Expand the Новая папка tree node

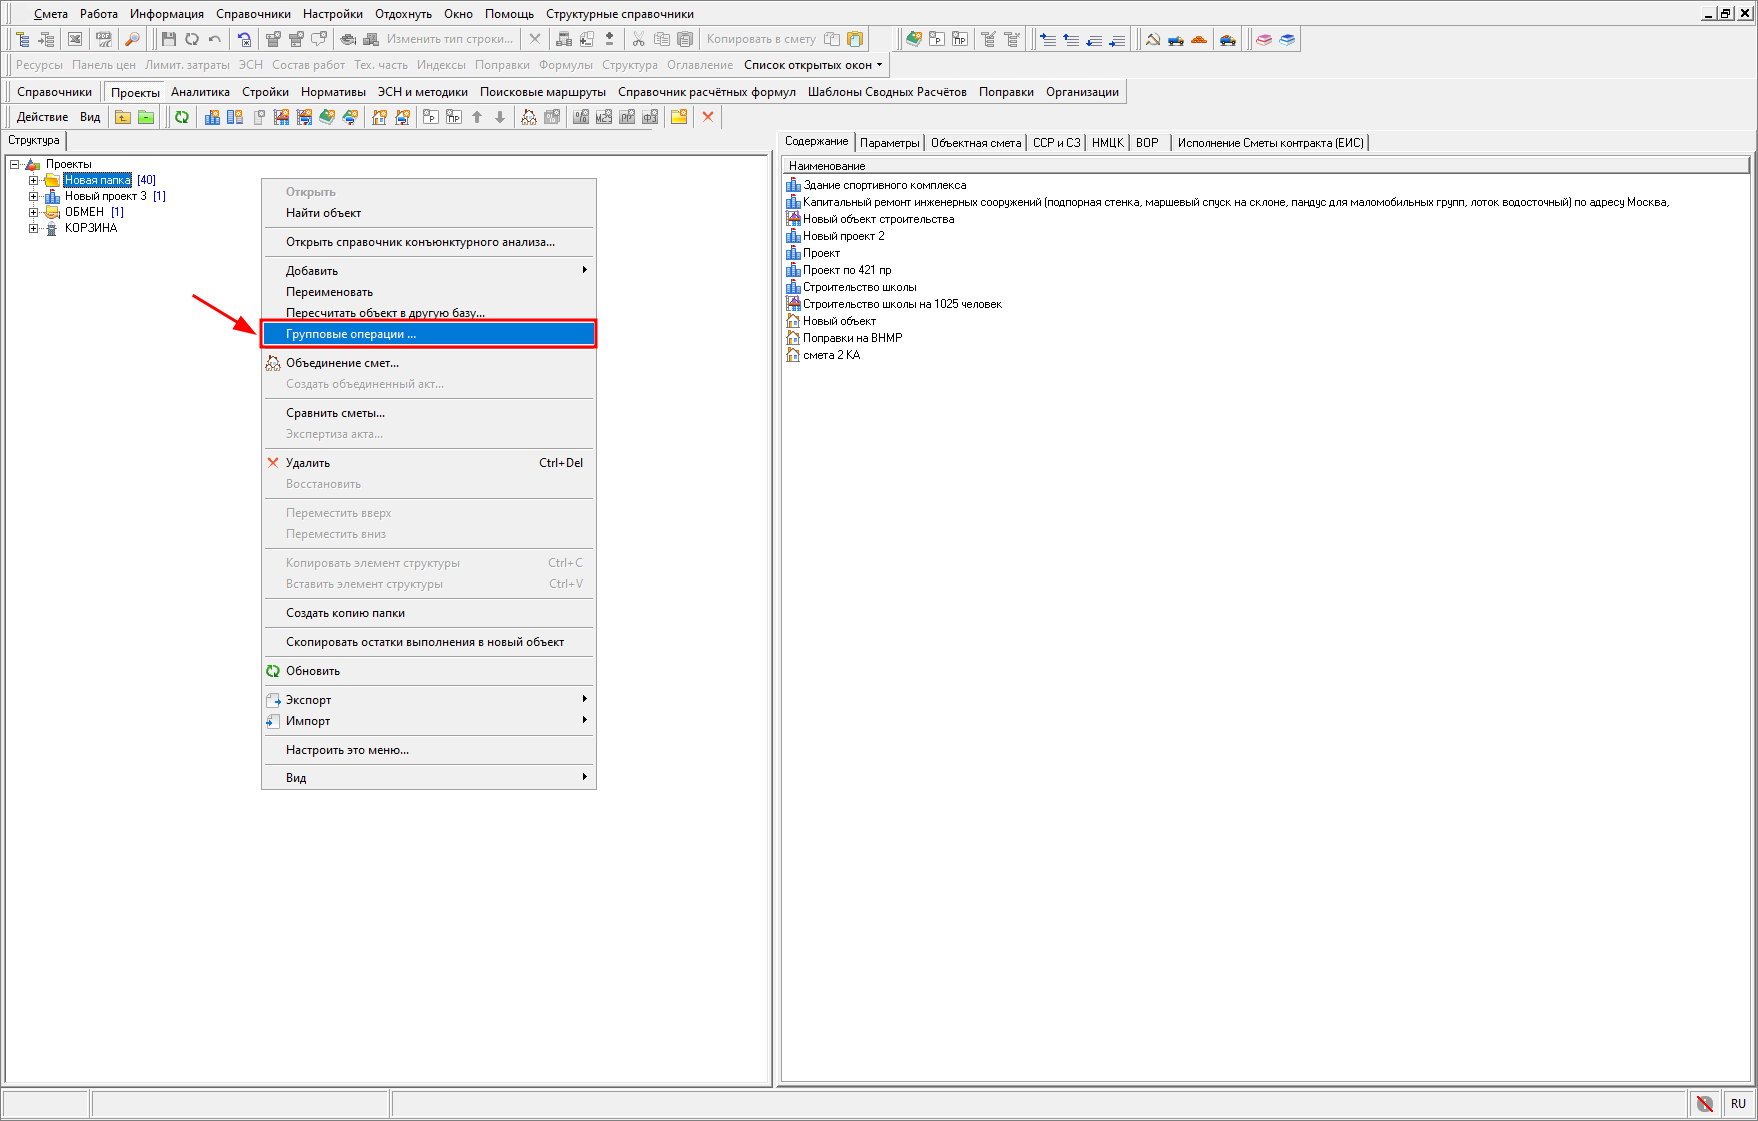pyautogui.click(x=33, y=181)
